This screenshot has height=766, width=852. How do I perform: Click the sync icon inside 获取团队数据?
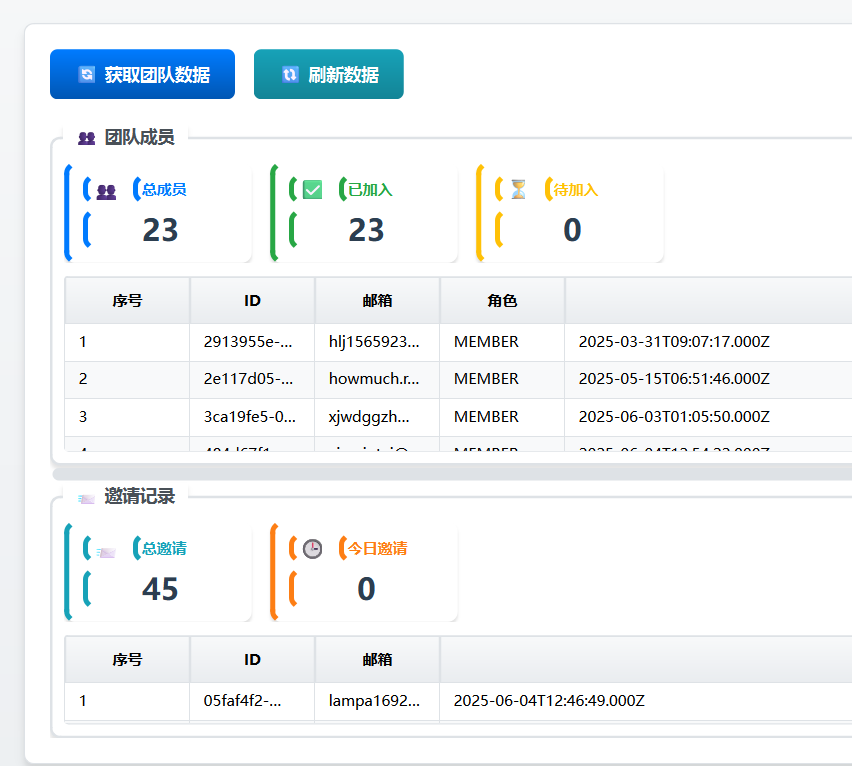click(x=87, y=74)
